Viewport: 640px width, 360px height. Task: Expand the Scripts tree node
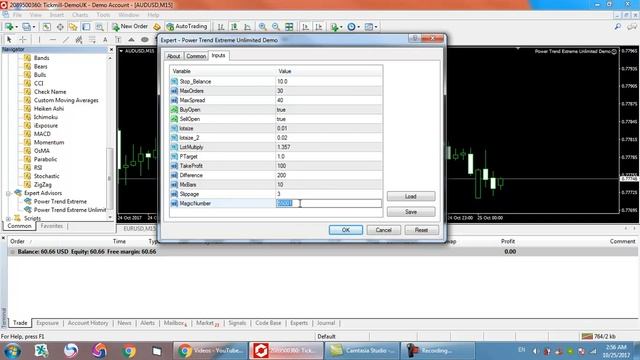pyautogui.click(x=8, y=218)
